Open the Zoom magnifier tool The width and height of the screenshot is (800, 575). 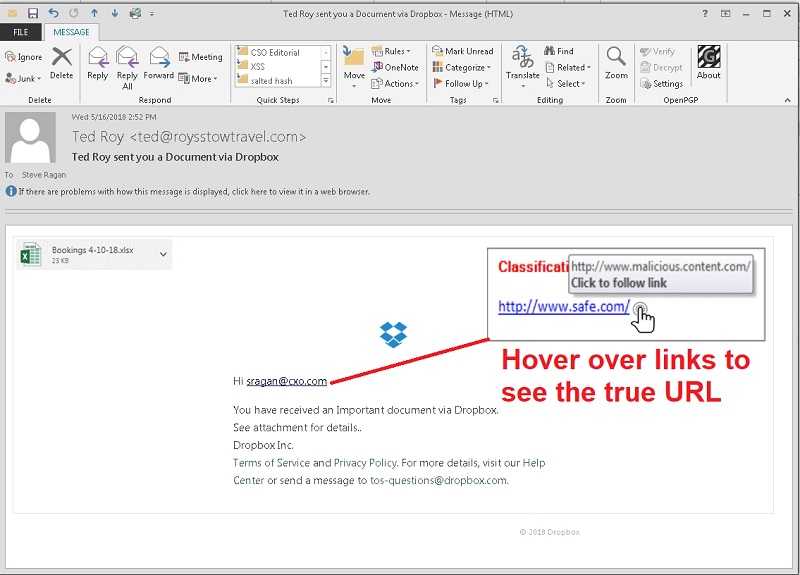click(x=616, y=63)
